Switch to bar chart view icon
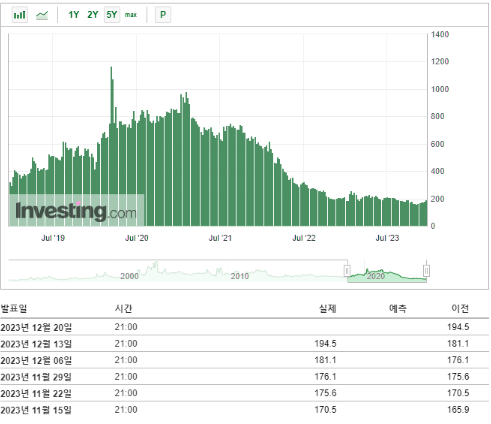The height and width of the screenshot is (424, 491). [20, 15]
